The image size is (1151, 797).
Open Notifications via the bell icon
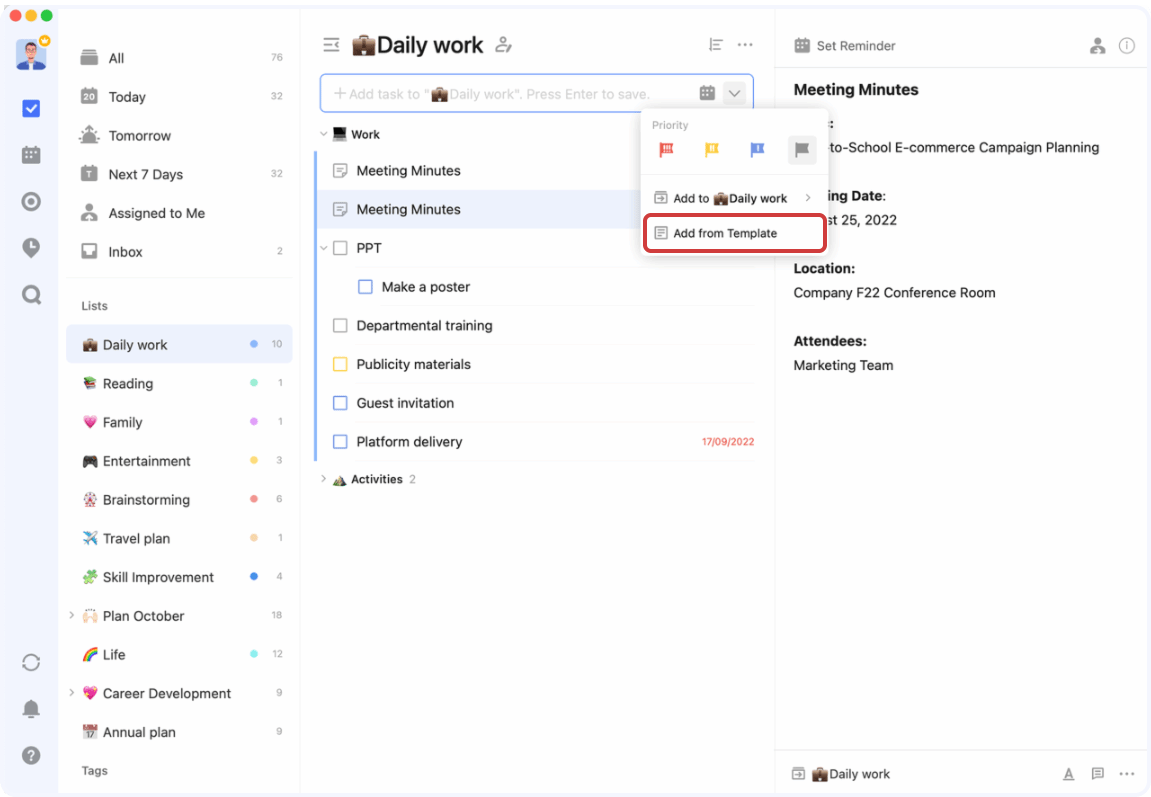pyautogui.click(x=31, y=708)
